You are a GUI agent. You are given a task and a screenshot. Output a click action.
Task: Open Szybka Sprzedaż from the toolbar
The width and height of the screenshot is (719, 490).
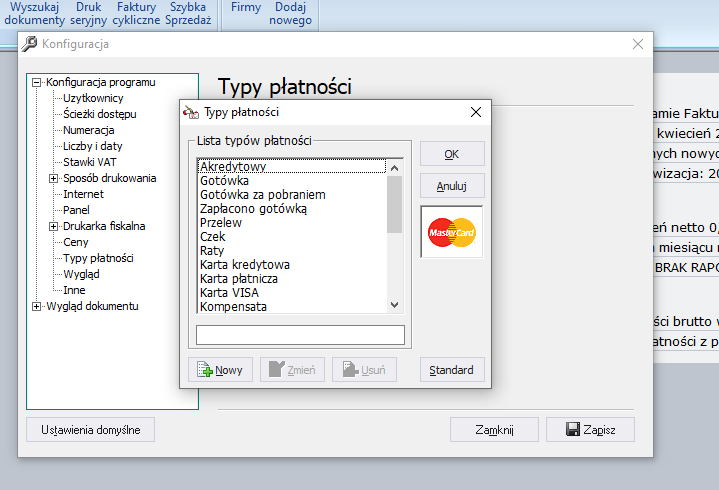coord(188,13)
